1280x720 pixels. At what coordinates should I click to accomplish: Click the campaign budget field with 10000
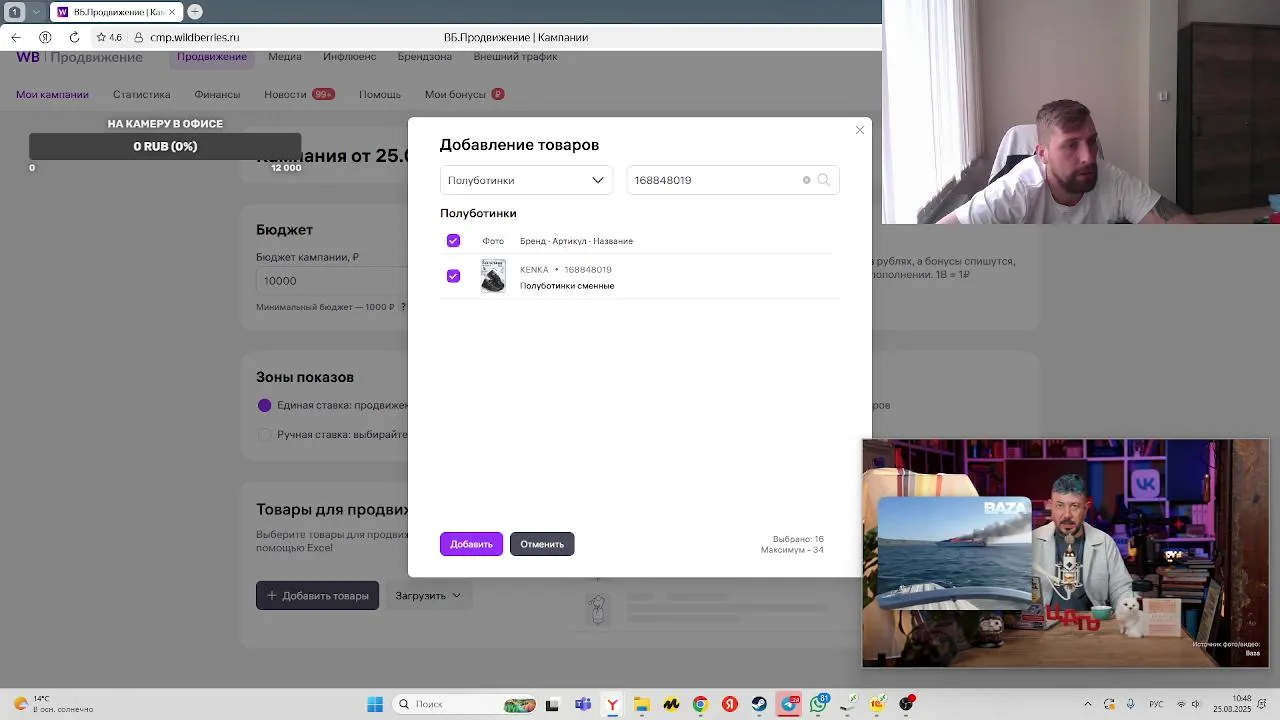[x=330, y=281]
